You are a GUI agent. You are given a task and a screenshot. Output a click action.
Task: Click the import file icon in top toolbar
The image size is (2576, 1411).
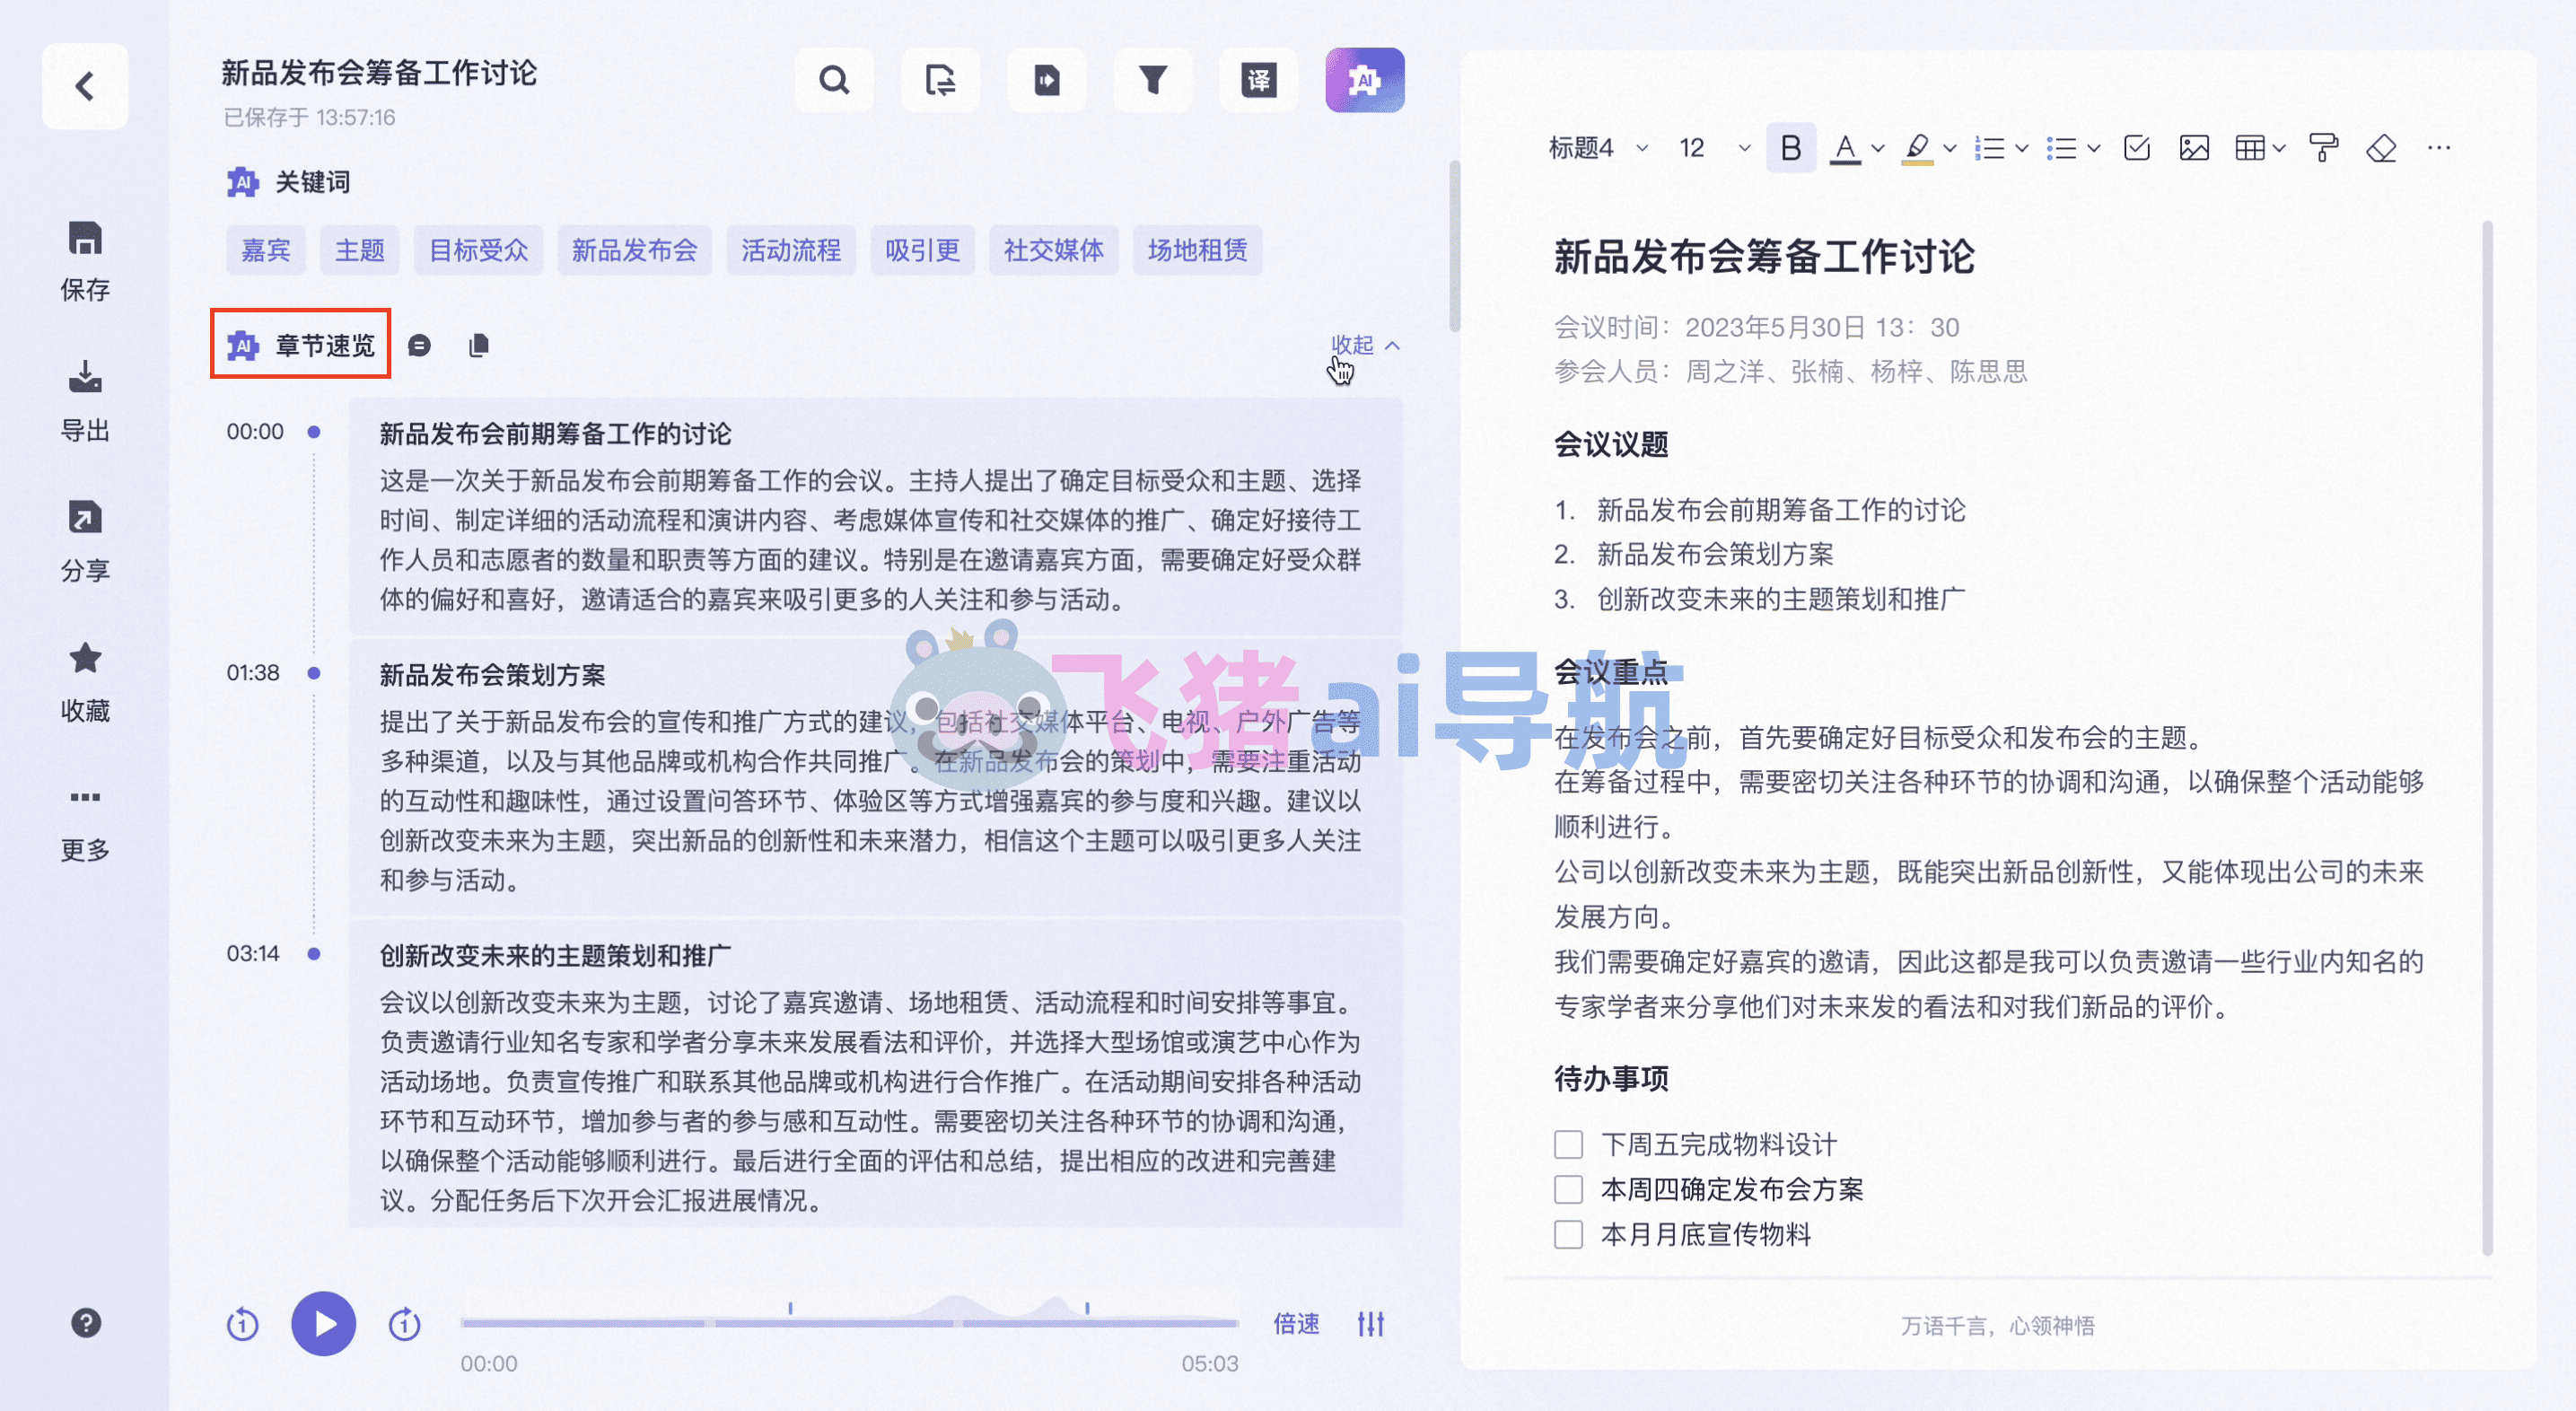(1046, 80)
